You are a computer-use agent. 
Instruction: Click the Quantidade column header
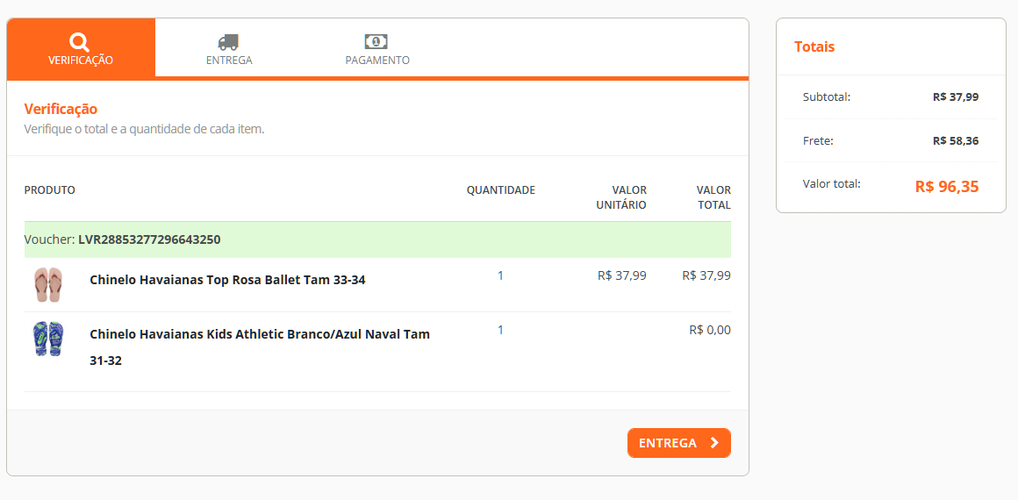(x=501, y=190)
